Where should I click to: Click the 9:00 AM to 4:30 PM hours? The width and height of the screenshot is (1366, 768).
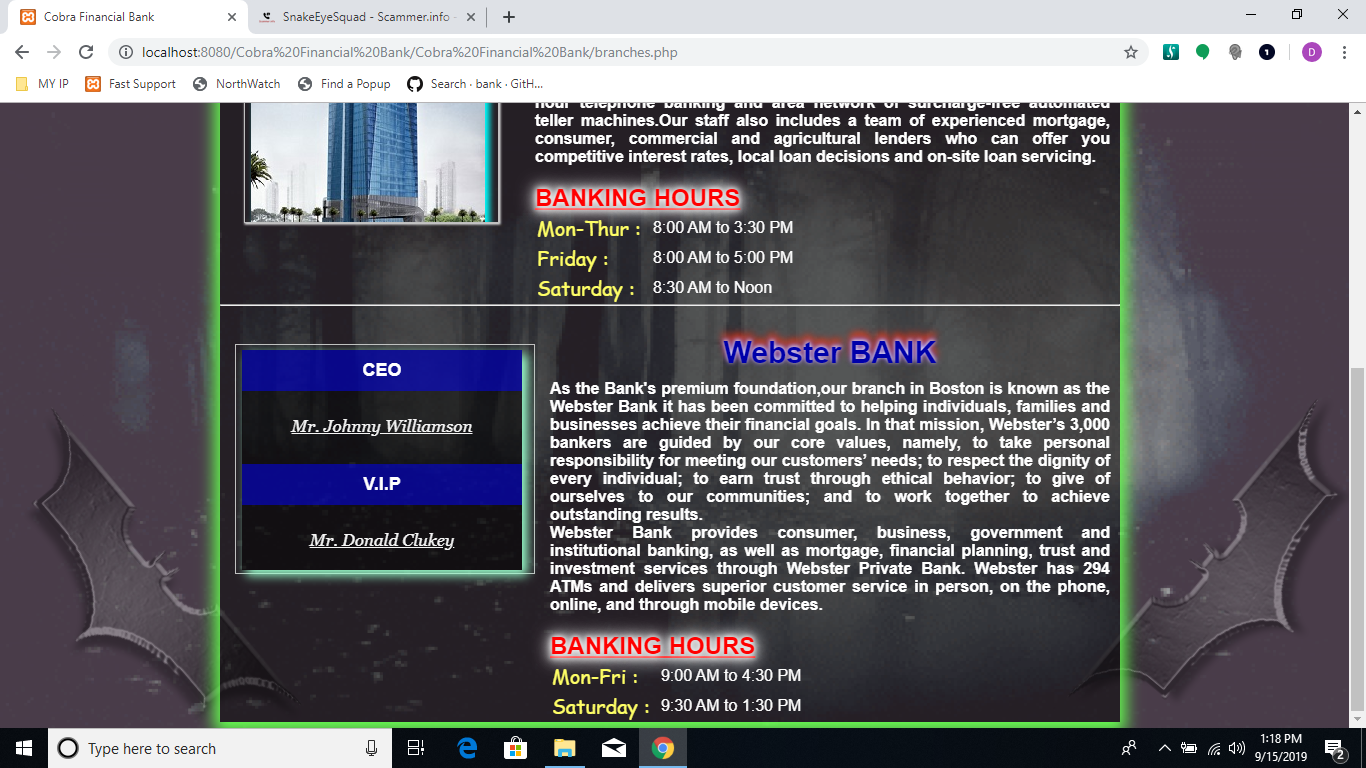[x=731, y=676]
